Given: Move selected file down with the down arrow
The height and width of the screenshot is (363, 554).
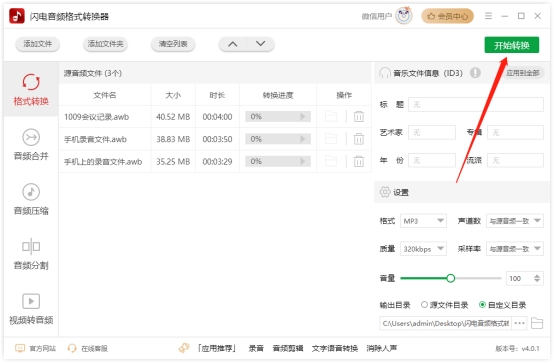Looking at the screenshot, I should pyautogui.click(x=260, y=44).
